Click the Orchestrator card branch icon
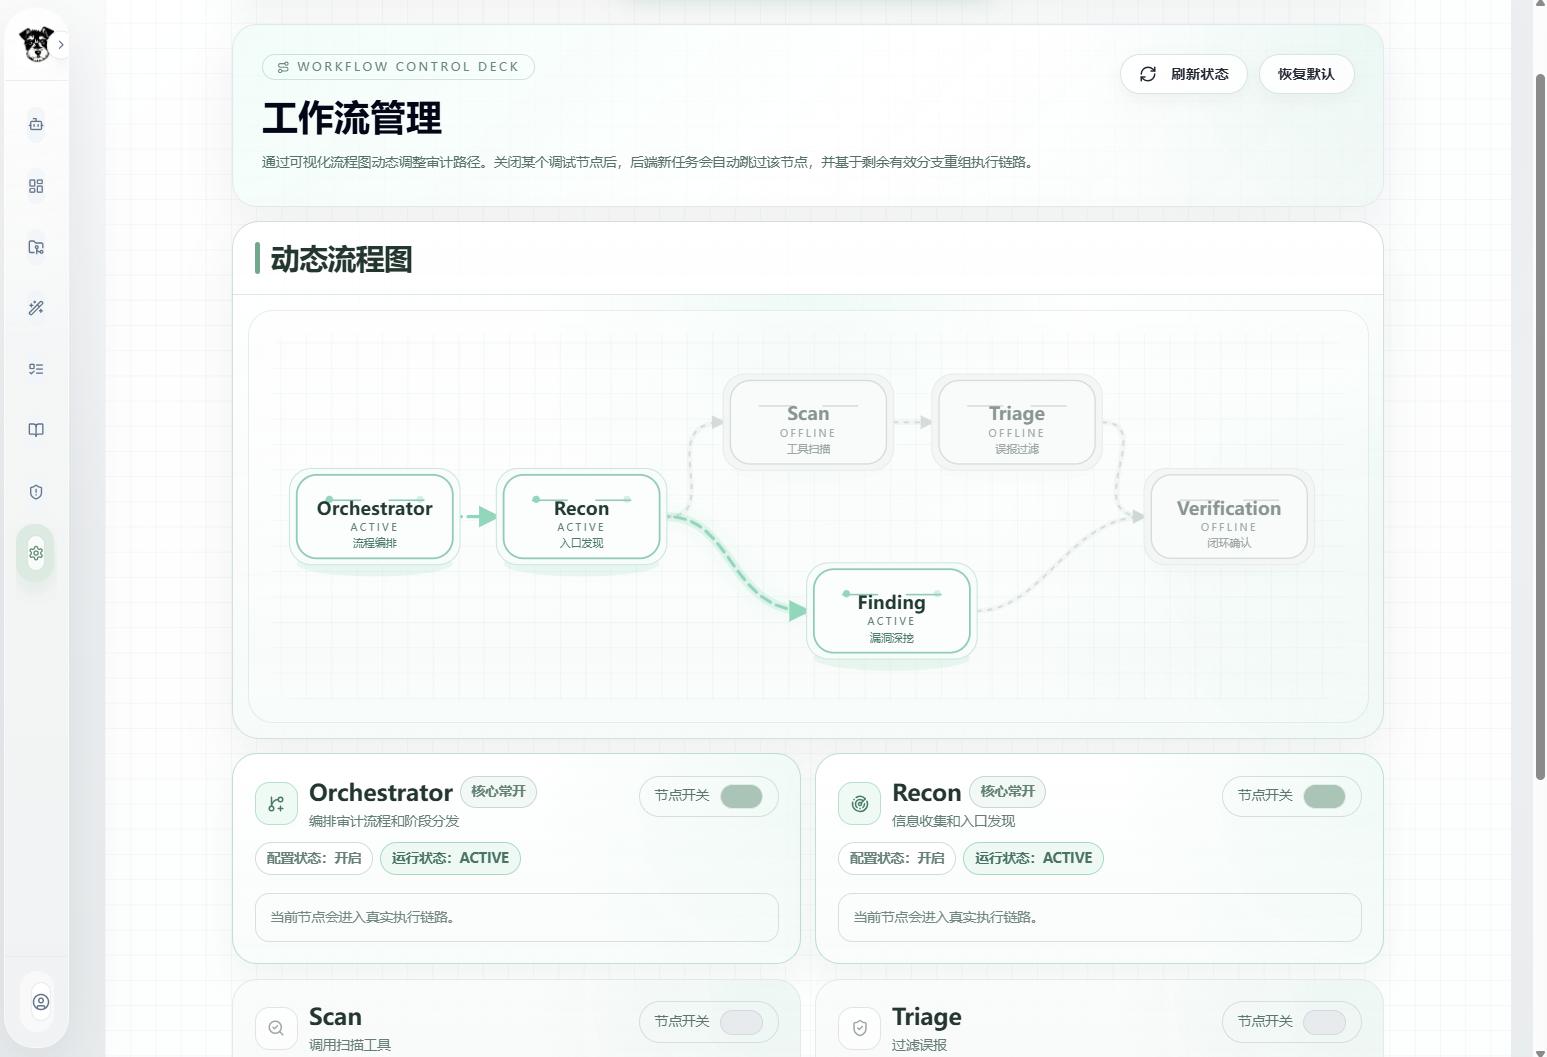This screenshot has width=1547, height=1057. [x=276, y=804]
